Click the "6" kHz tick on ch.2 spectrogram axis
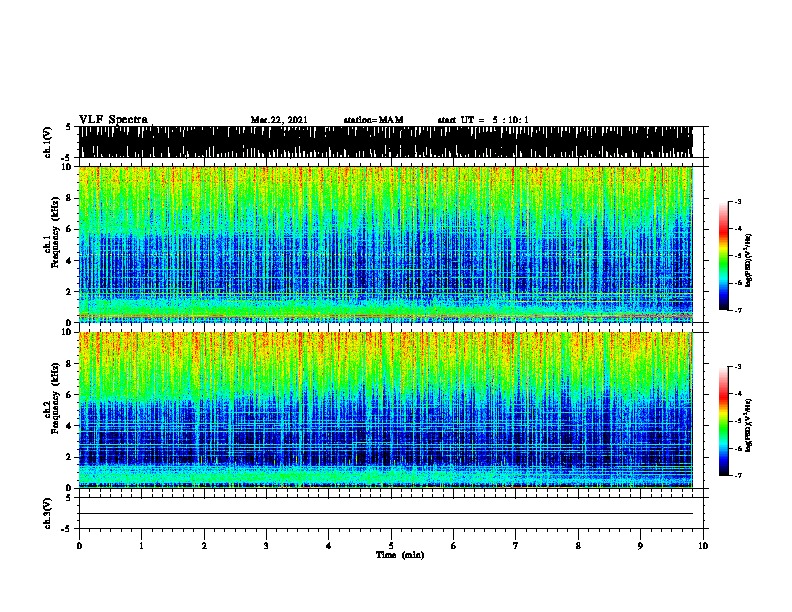 pos(71,395)
